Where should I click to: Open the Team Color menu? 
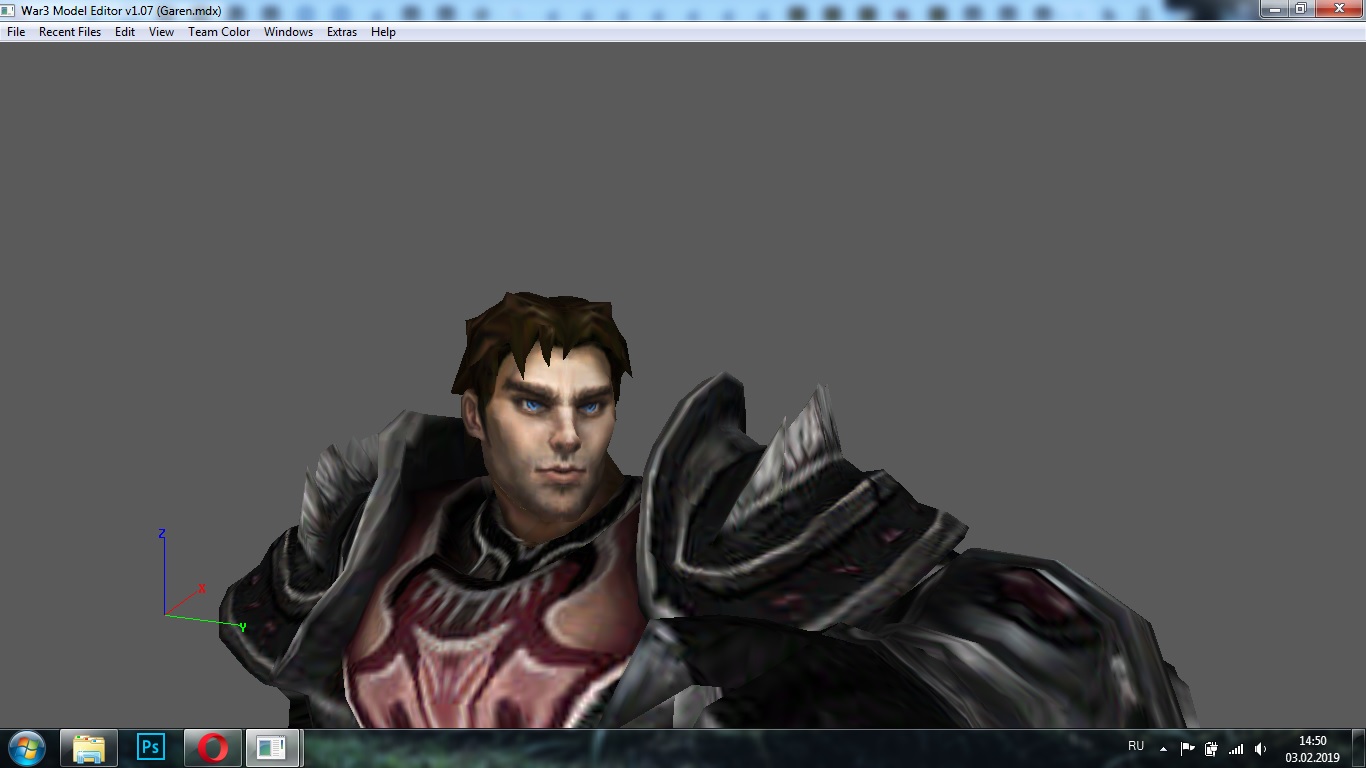(x=219, y=32)
